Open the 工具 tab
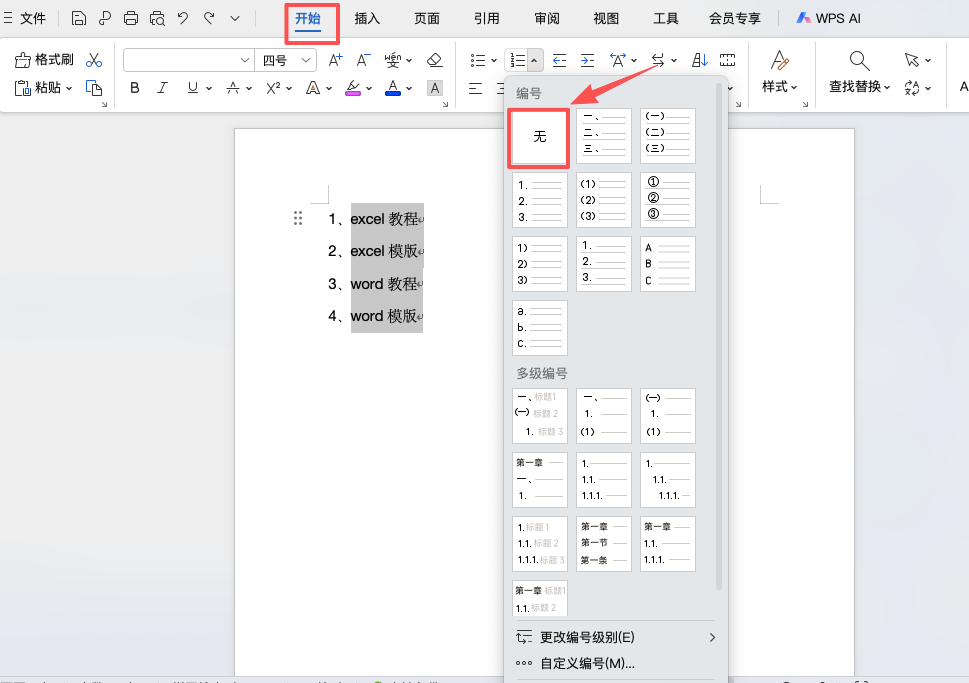Viewport: 969px width, 683px height. click(x=666, y=19)
